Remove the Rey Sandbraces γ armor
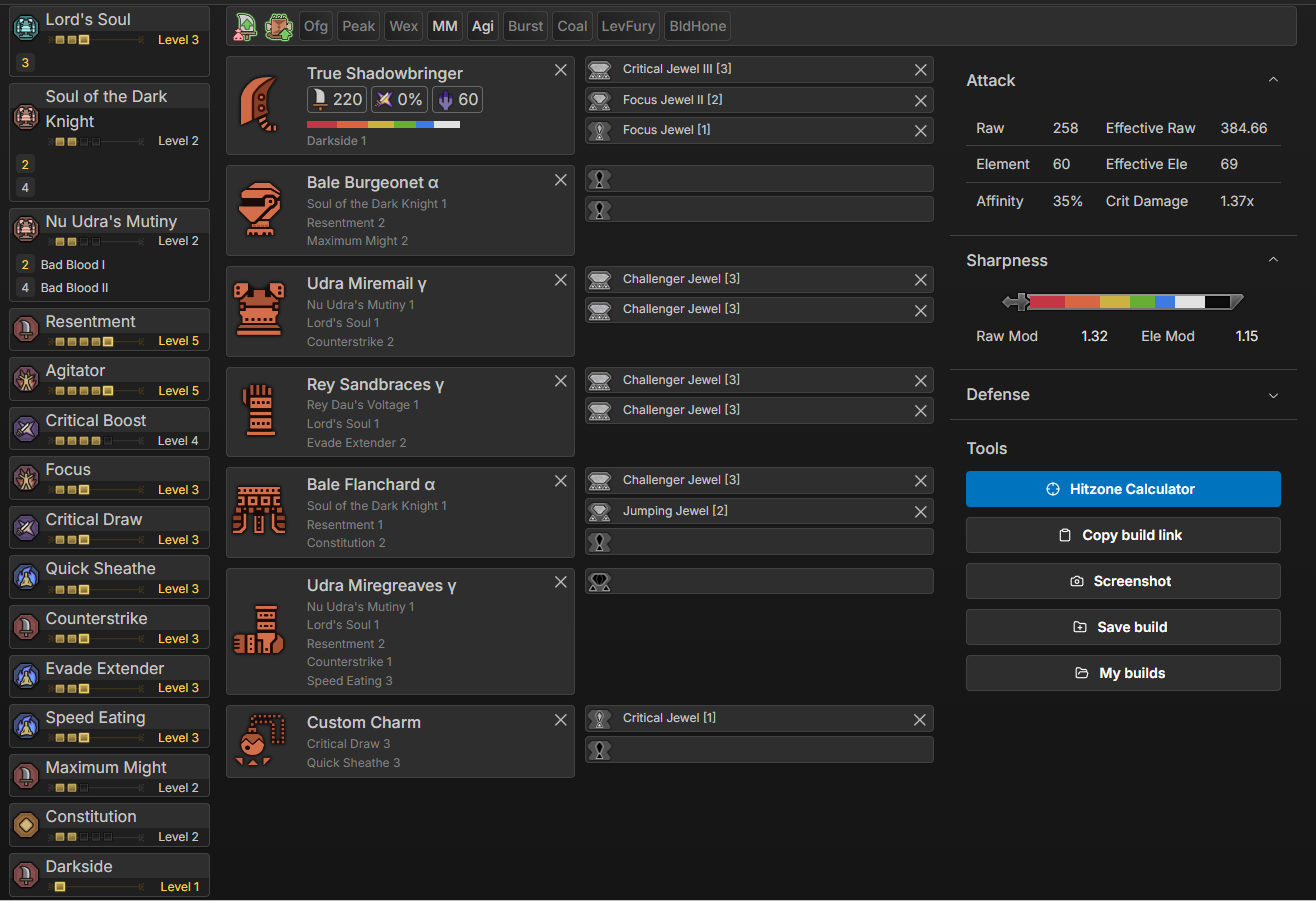The width and height of the screenshot is (1316, 901). coord(561,381)
